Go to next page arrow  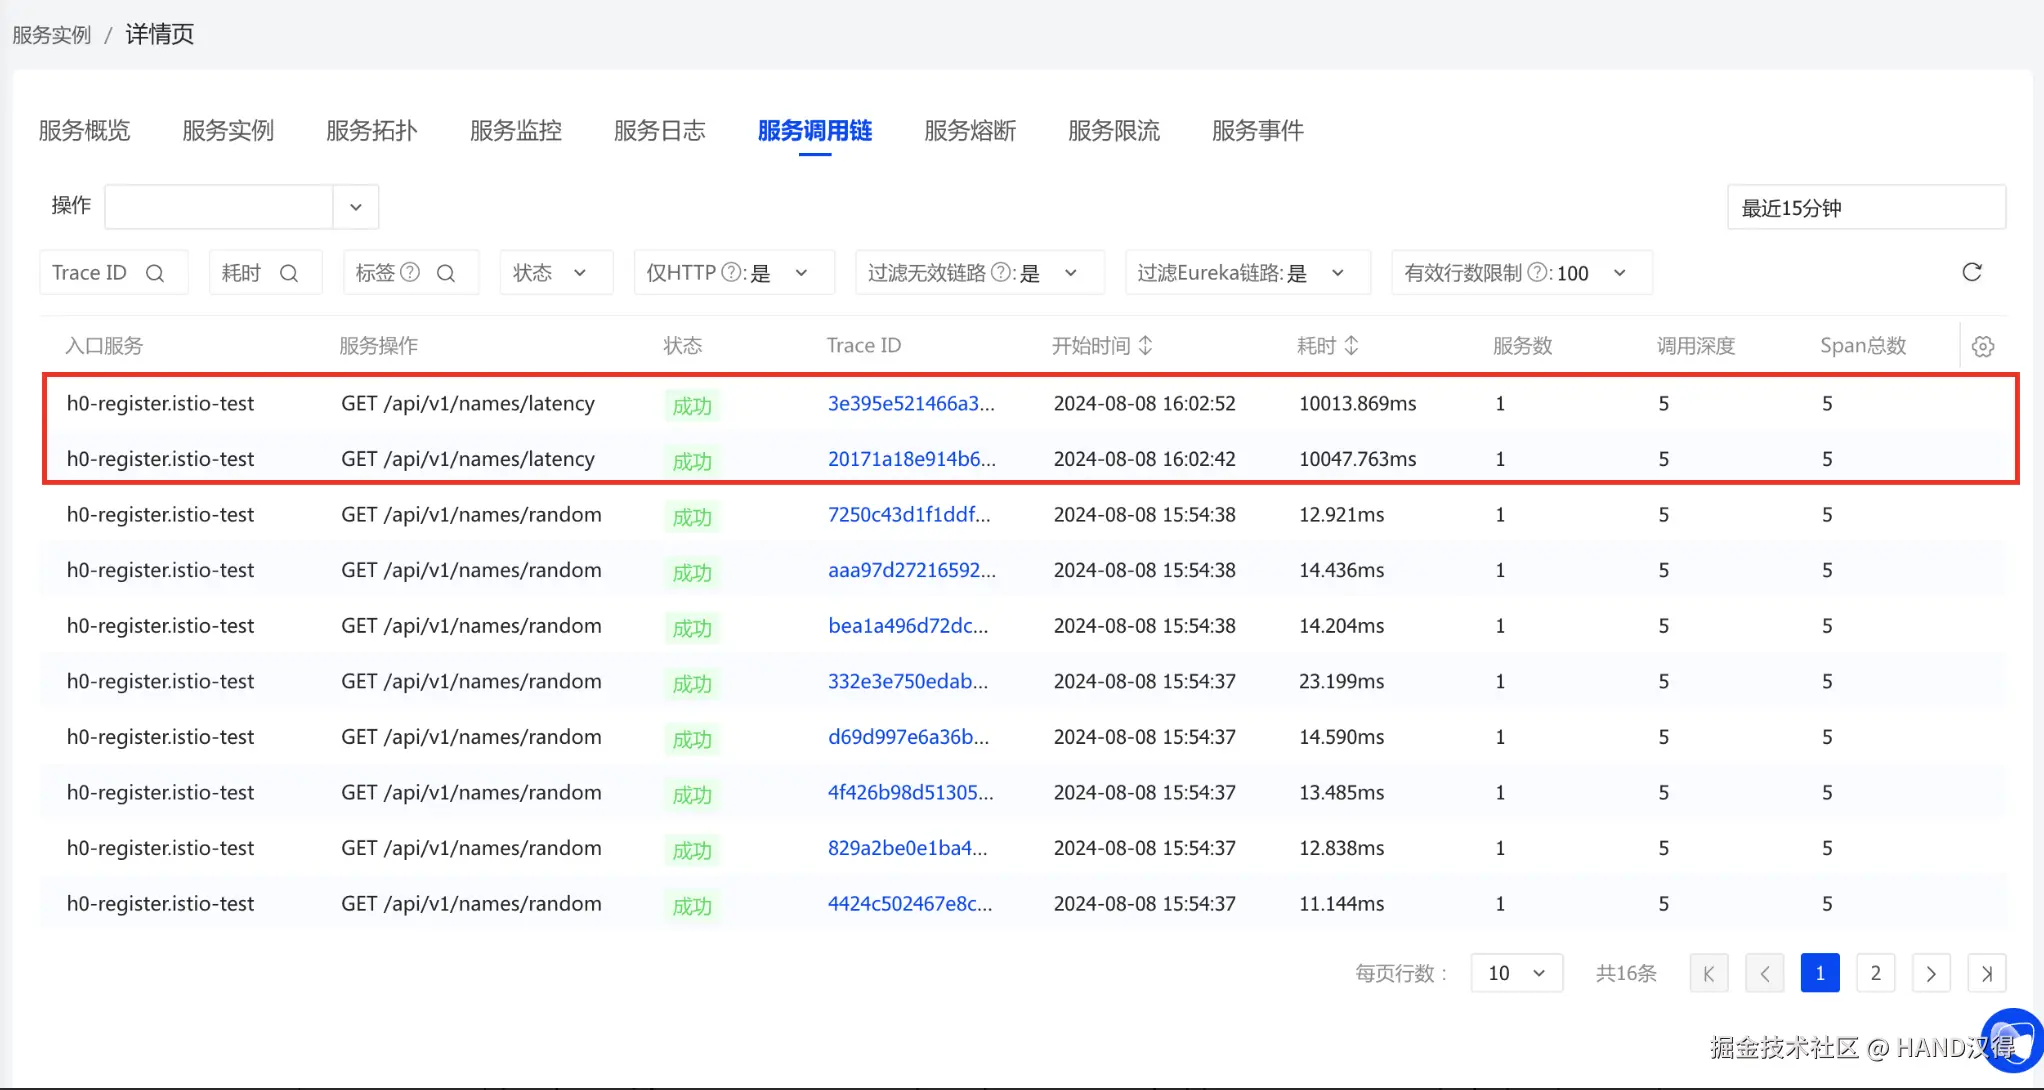point(1930,973)
